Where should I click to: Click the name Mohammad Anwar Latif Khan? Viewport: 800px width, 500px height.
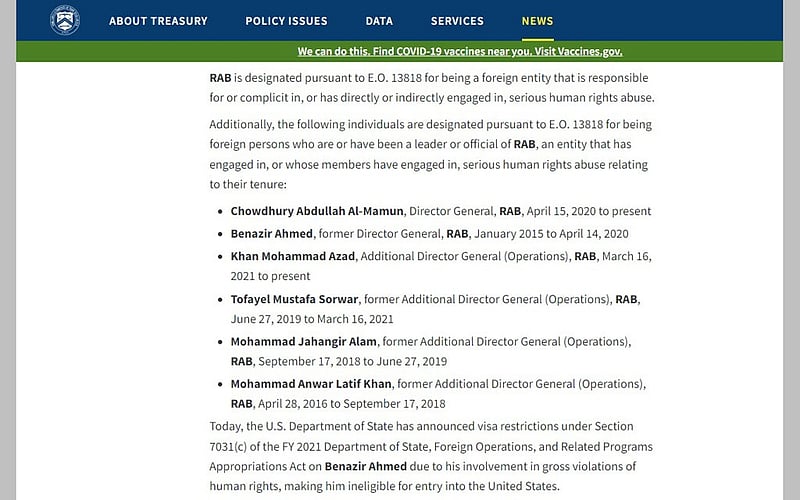[311, 384]
